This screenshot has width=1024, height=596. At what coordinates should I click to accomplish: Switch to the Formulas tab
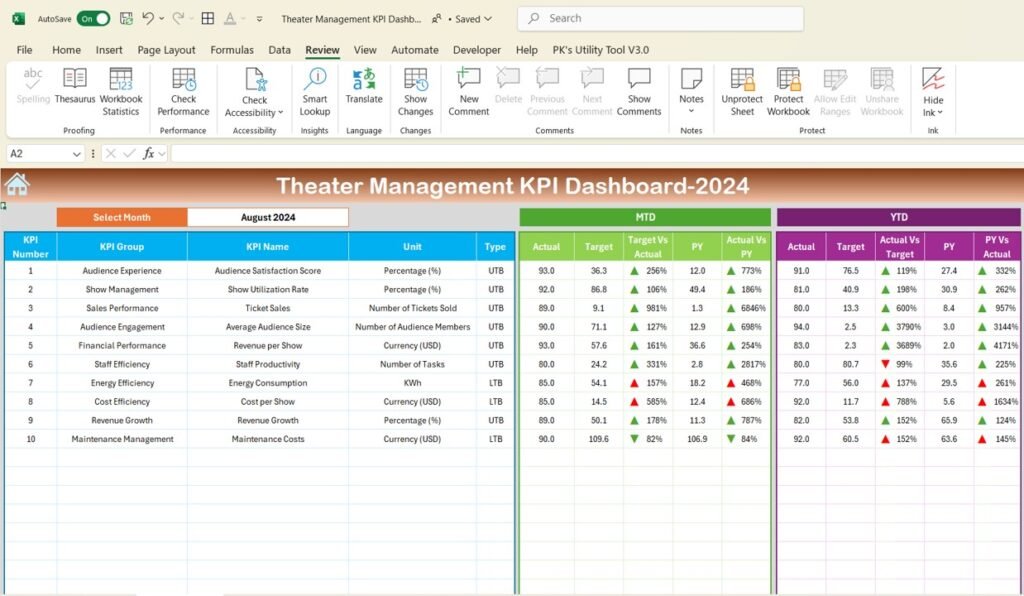232,49
